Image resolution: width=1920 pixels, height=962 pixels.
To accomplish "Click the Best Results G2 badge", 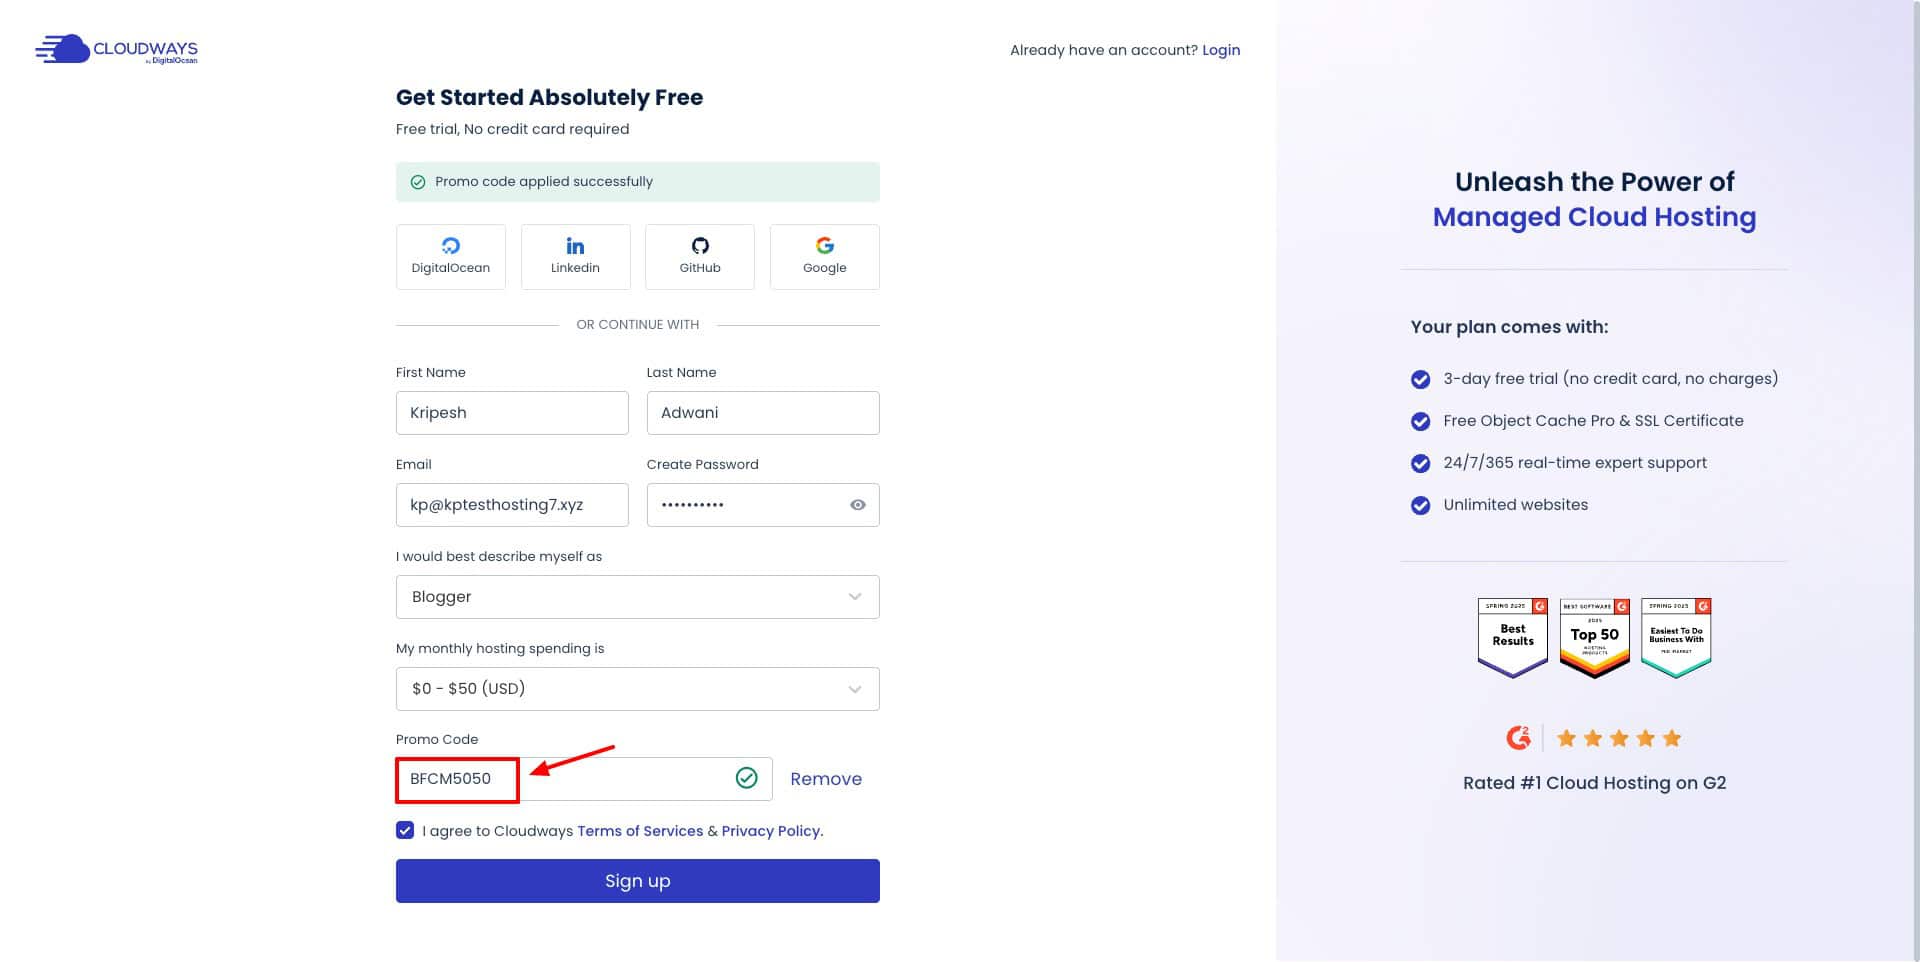I will tap(1512, 637).
